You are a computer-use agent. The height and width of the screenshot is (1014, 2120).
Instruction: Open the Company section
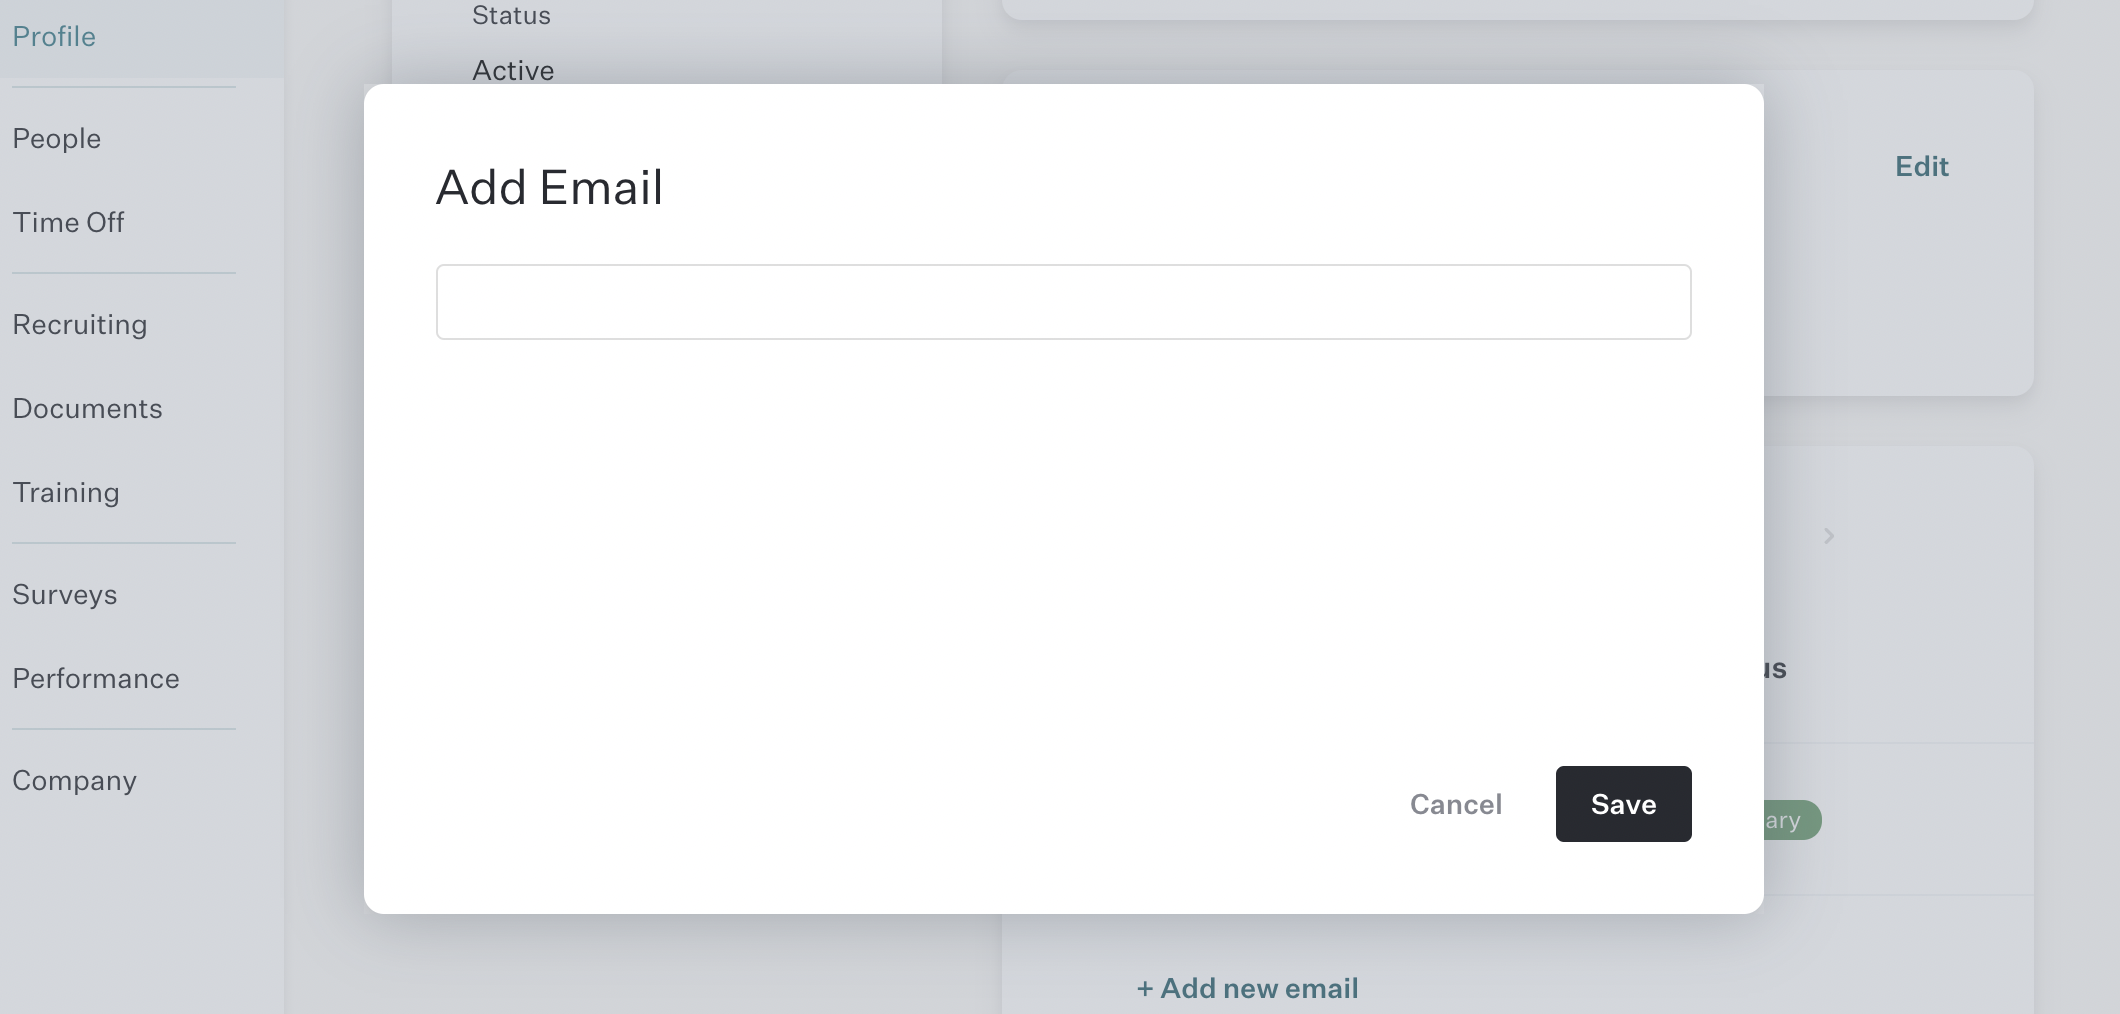74,781
